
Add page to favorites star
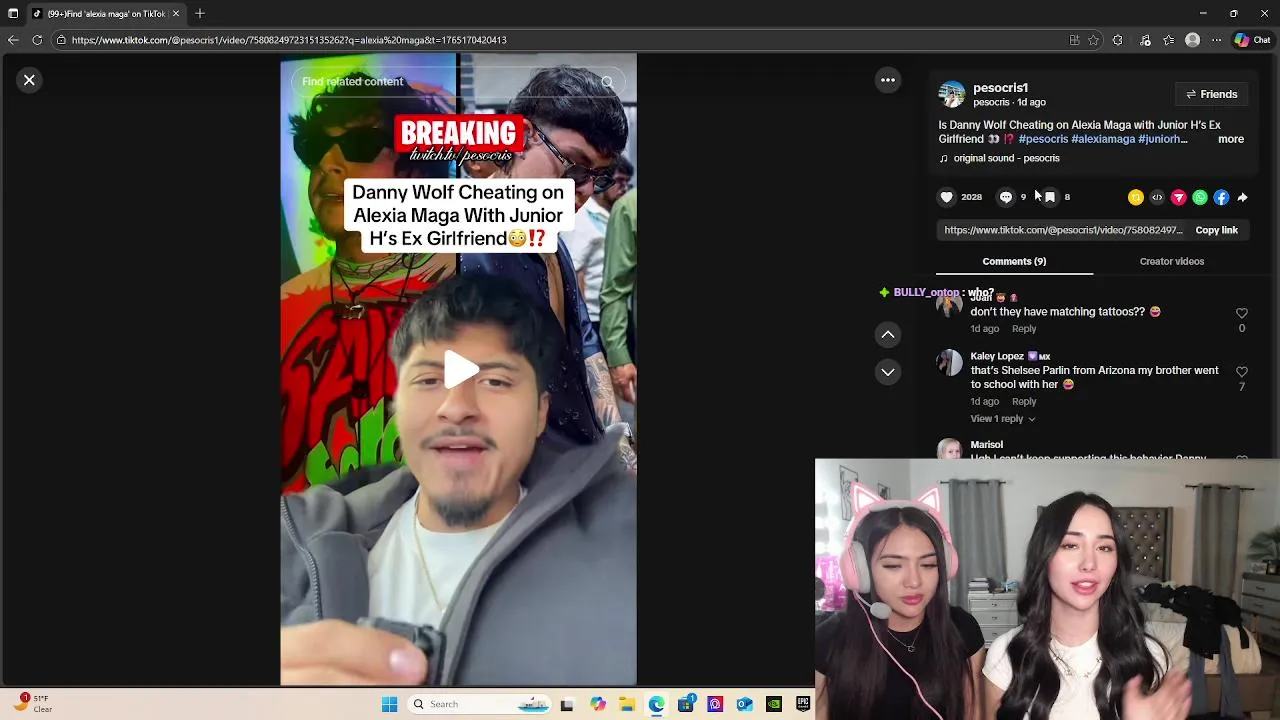(1093, 40)
